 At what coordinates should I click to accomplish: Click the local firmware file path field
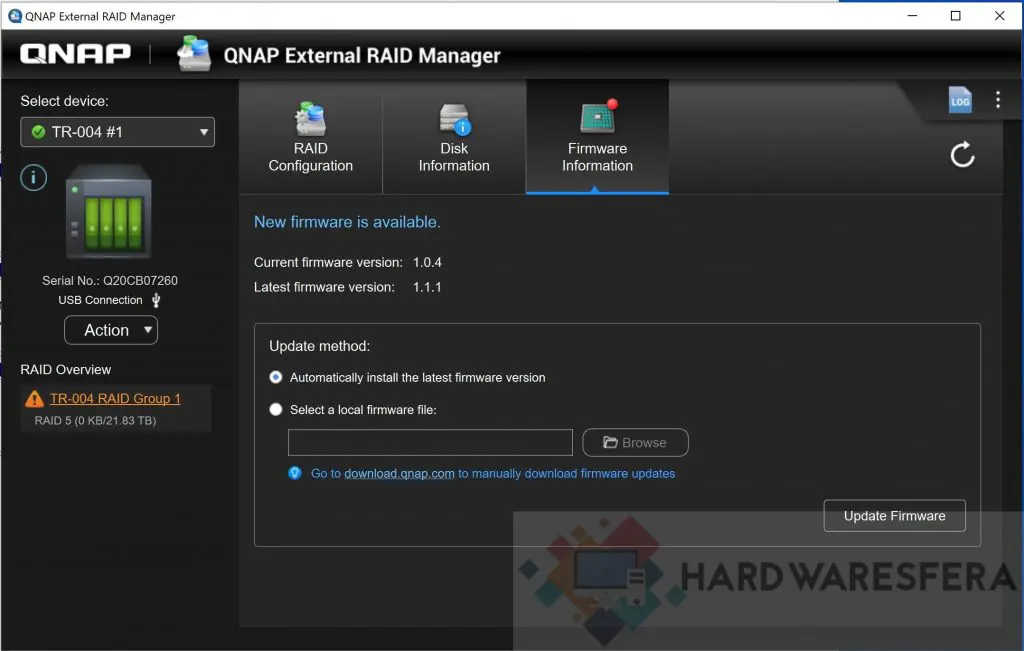point(430,443)
